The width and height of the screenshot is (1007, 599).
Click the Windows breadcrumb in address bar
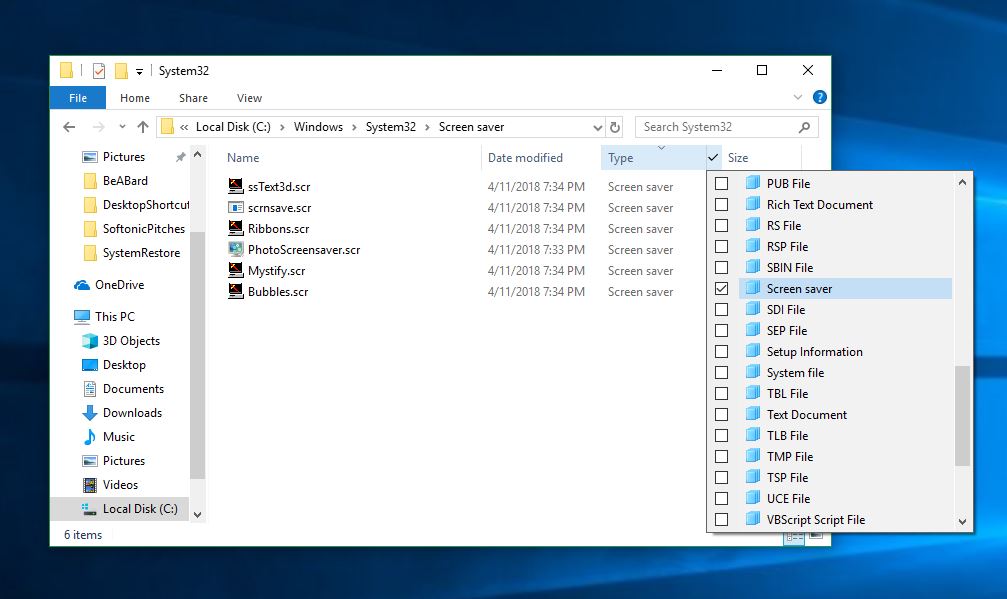point(318,127)
